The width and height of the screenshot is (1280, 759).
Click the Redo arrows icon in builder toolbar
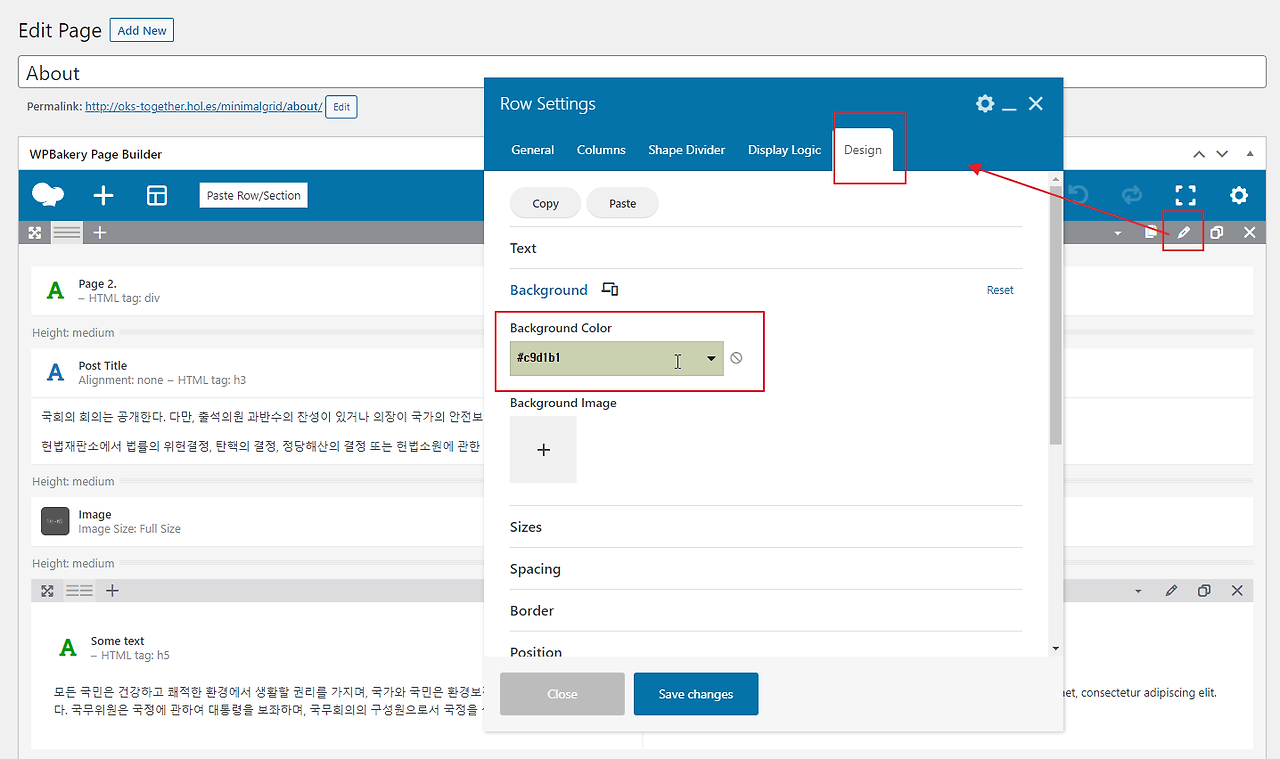tap(1132, 195)
